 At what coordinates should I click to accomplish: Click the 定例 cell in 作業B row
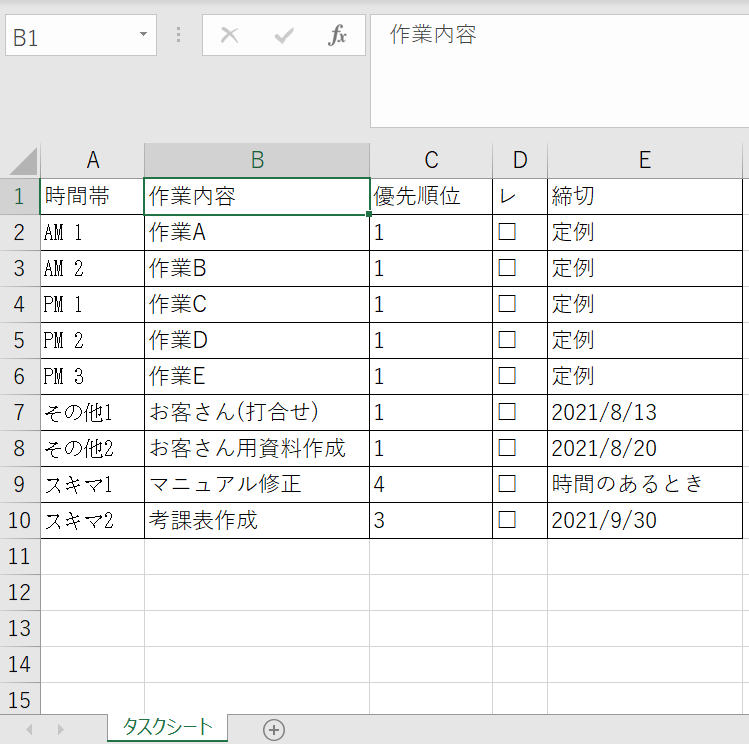[645, 268]
